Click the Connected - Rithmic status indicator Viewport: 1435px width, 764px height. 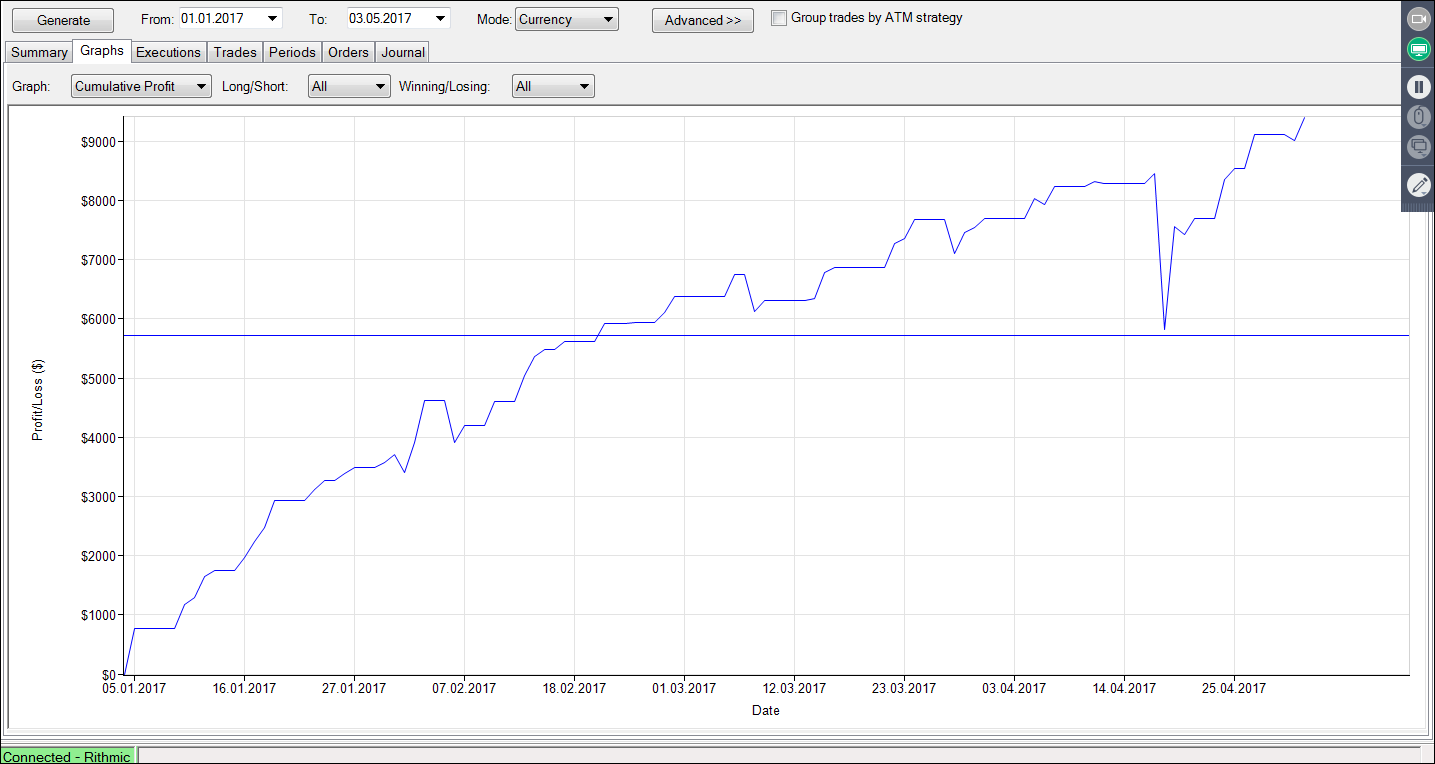pyautogui.click(x=67, y=756)
